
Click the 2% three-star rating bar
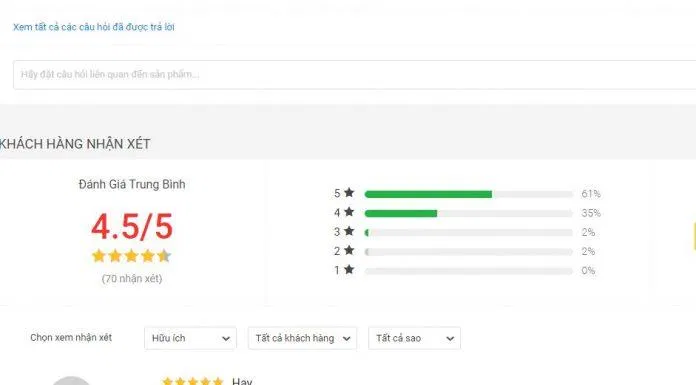point(469,233)
